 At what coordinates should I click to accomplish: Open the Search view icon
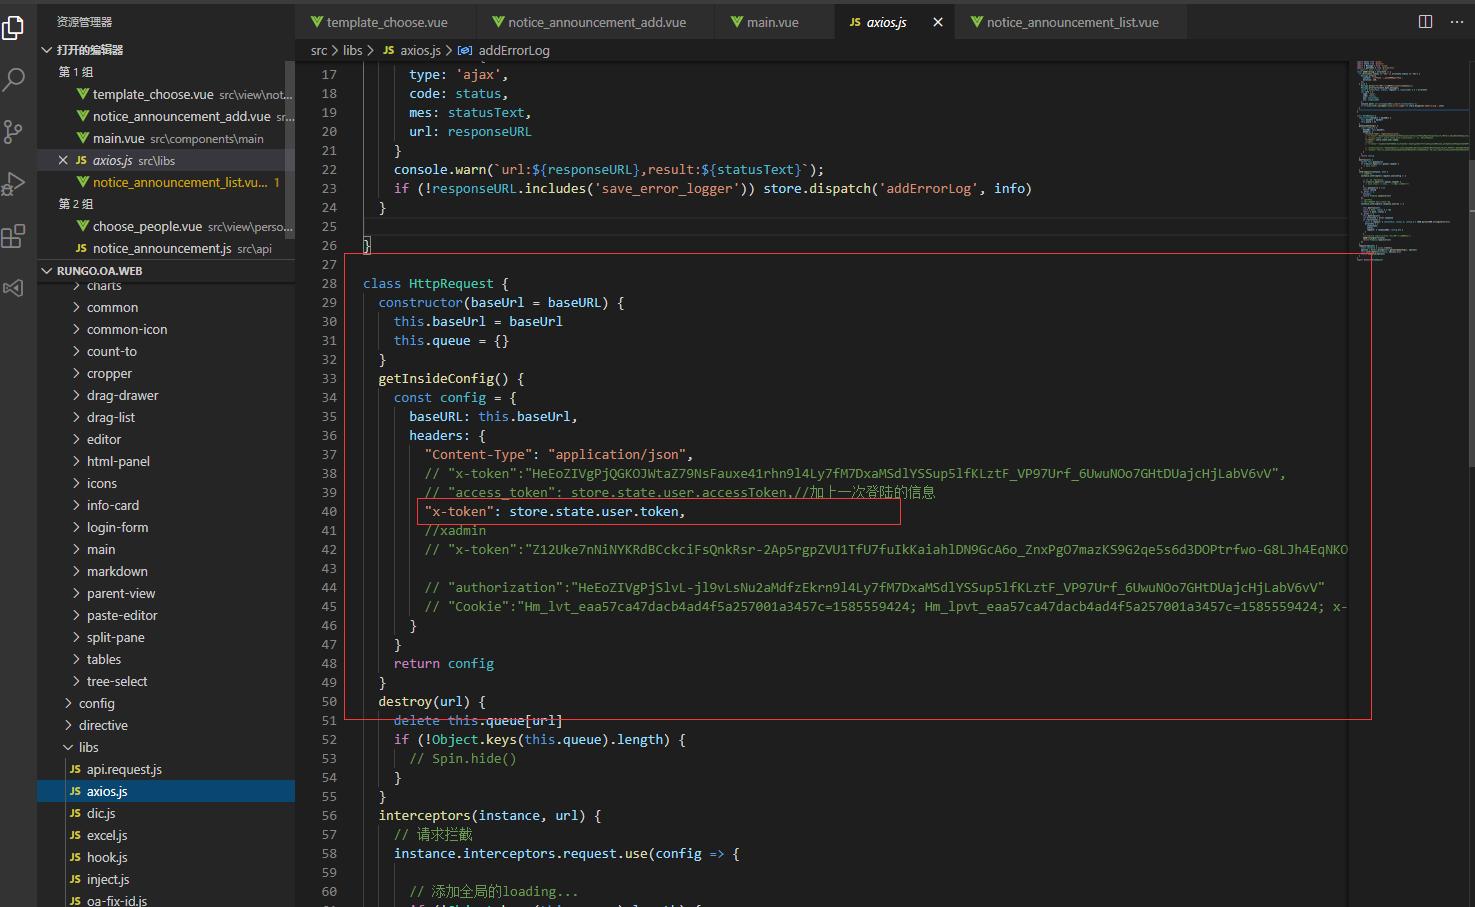(x=14, y=80)
